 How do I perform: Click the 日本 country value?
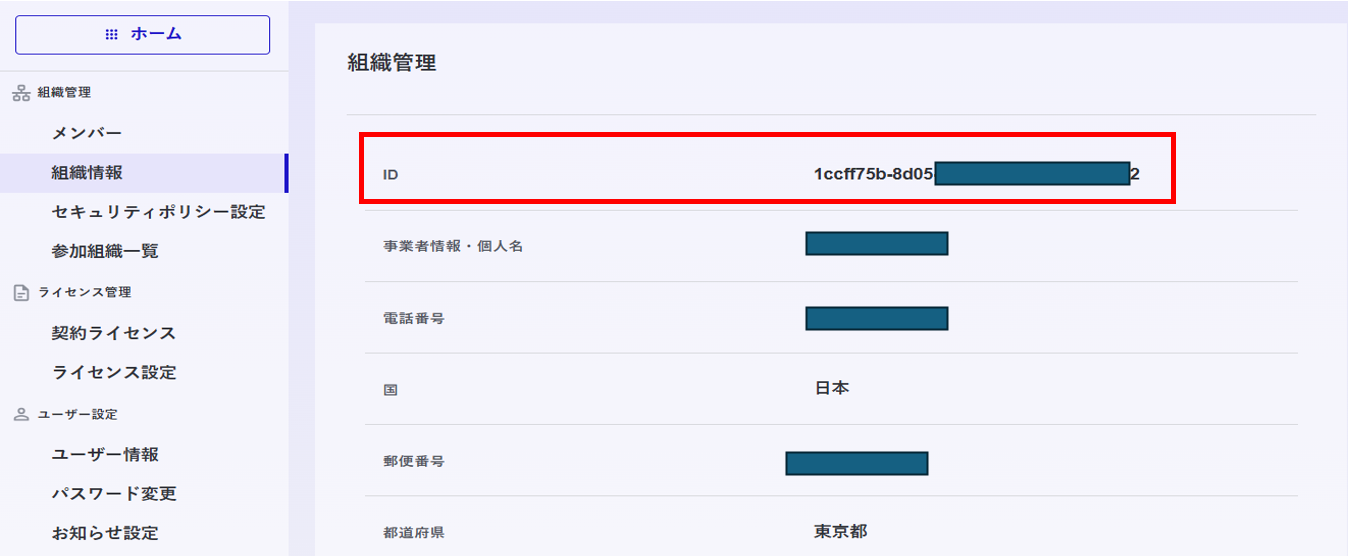[x=832, y=388]
